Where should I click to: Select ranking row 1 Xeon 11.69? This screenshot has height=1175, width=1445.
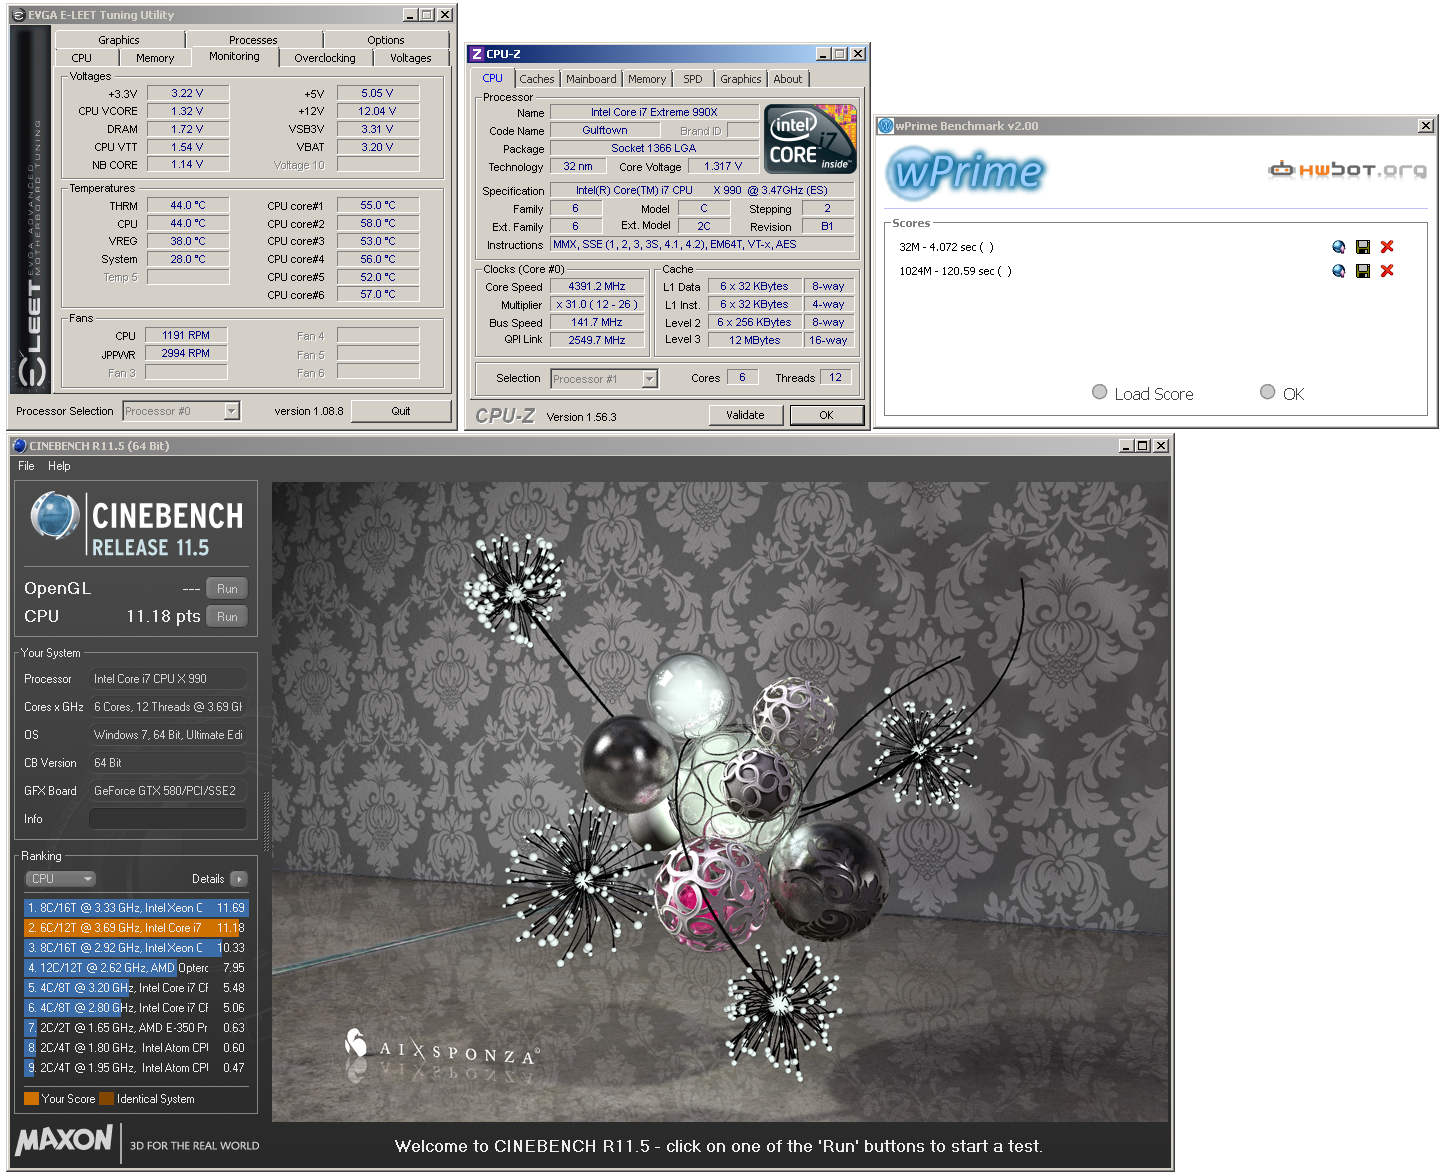pos(136,908)
